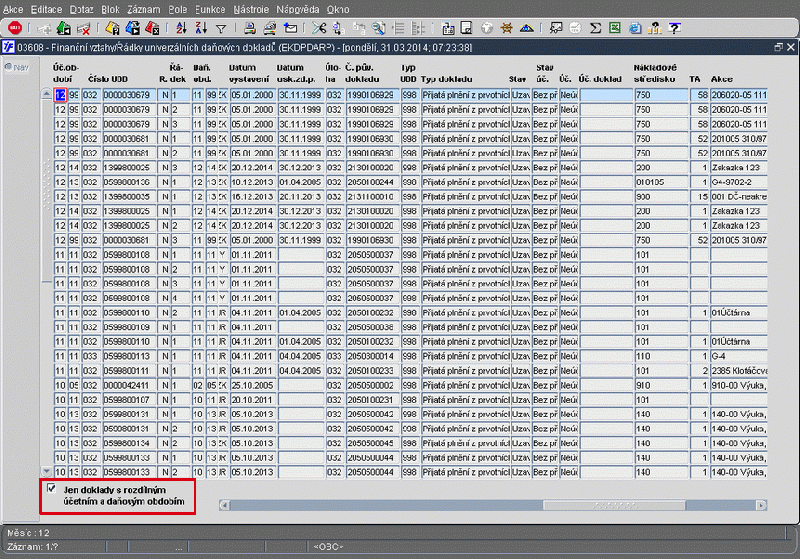The height and width of the screenshot is (559, 800).
Task: Click the magnifying glass search icon
Action: [378, 28]
